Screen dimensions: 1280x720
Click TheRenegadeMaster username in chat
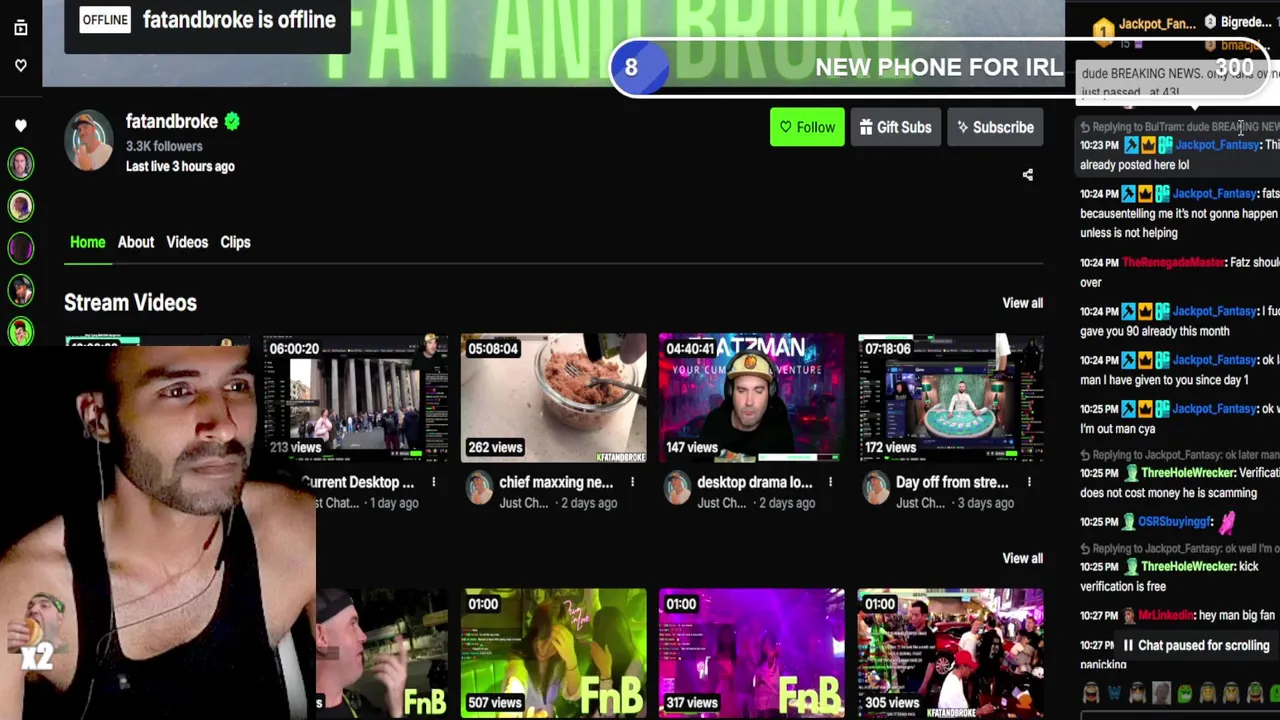point(1173,262)
